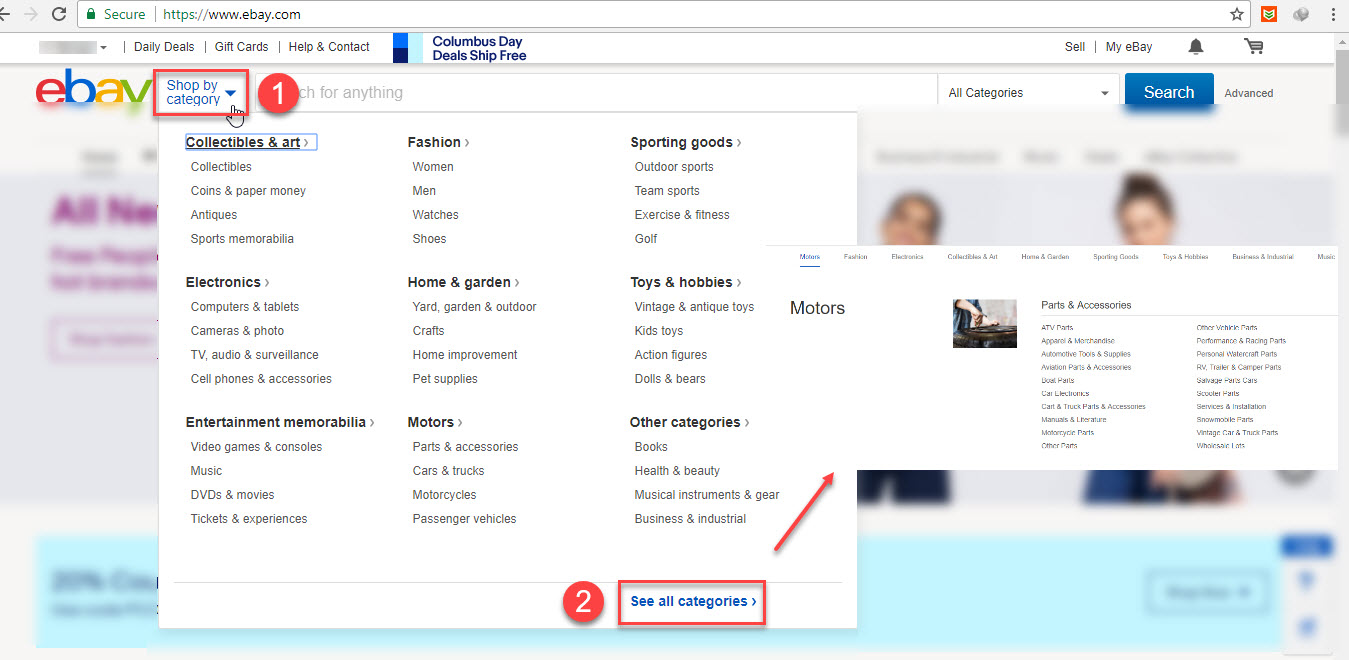Open Health & beauty

(x=677, y=471)
